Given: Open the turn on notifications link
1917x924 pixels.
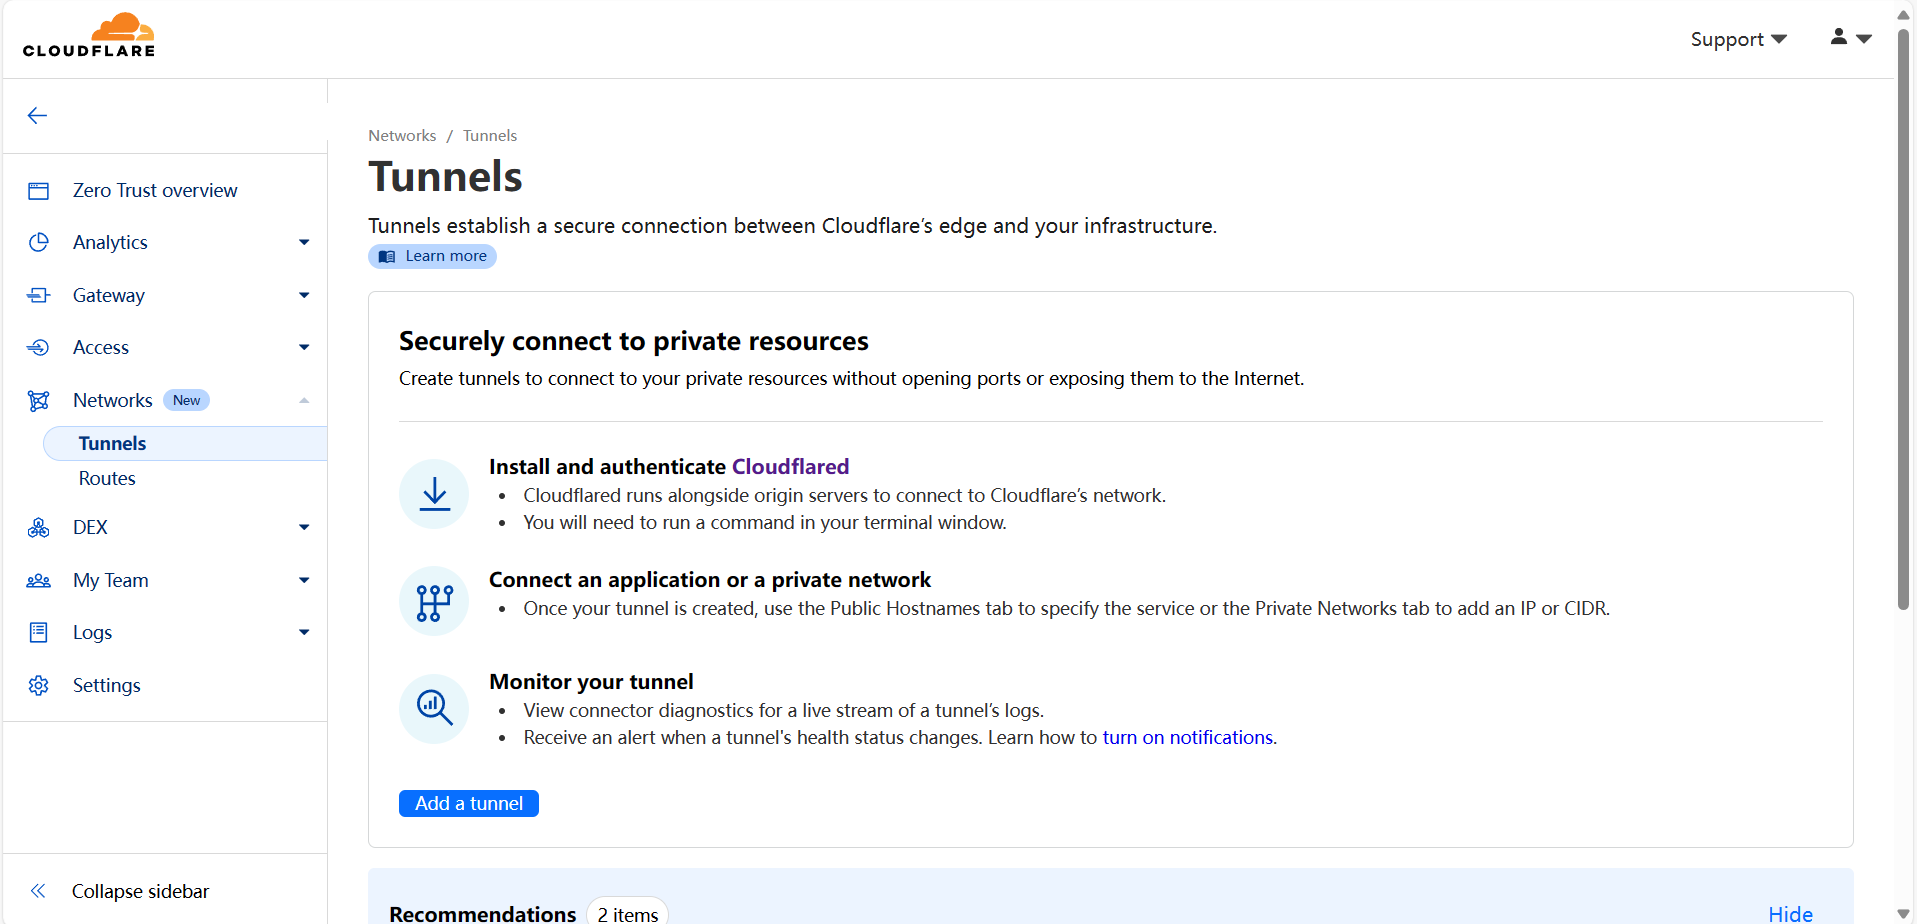Looking at the screenshot, I should pyautogui.click(x=1187, y=738).
